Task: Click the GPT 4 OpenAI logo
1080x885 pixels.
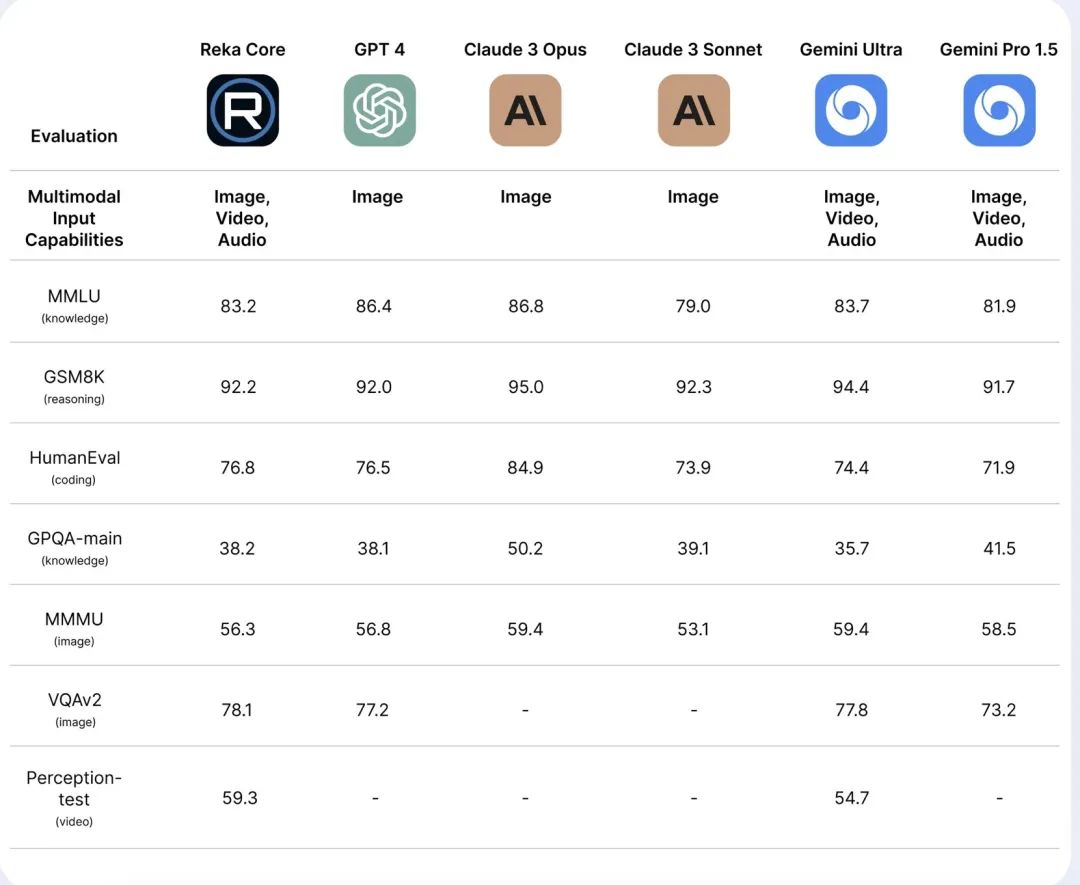Action: point(380,110)
